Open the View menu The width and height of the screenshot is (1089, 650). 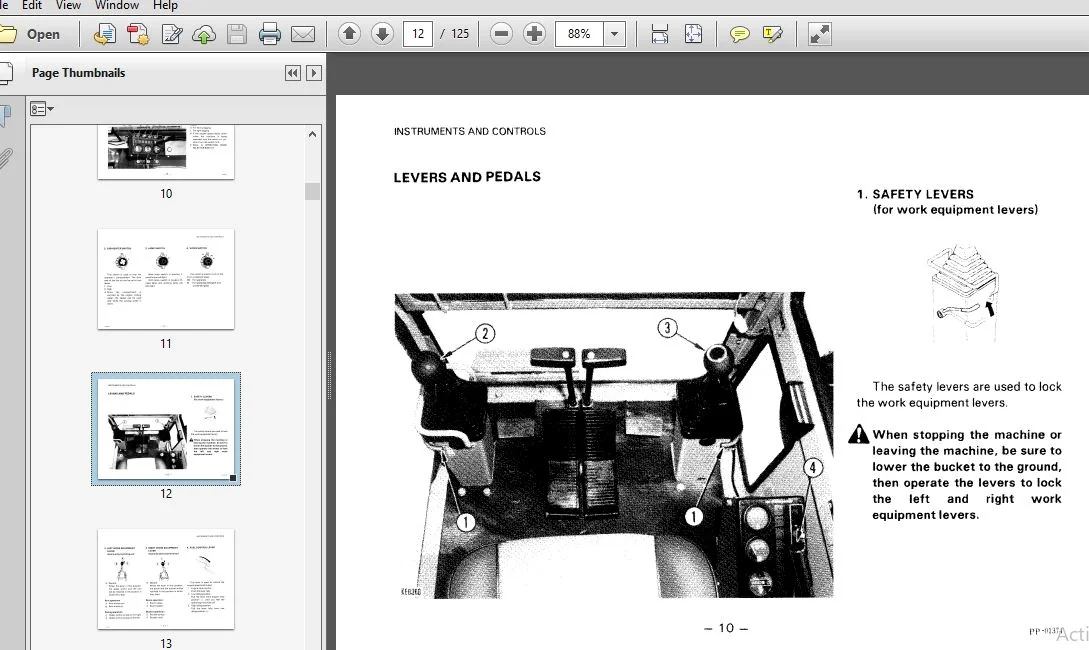click(x=68, y=6)
